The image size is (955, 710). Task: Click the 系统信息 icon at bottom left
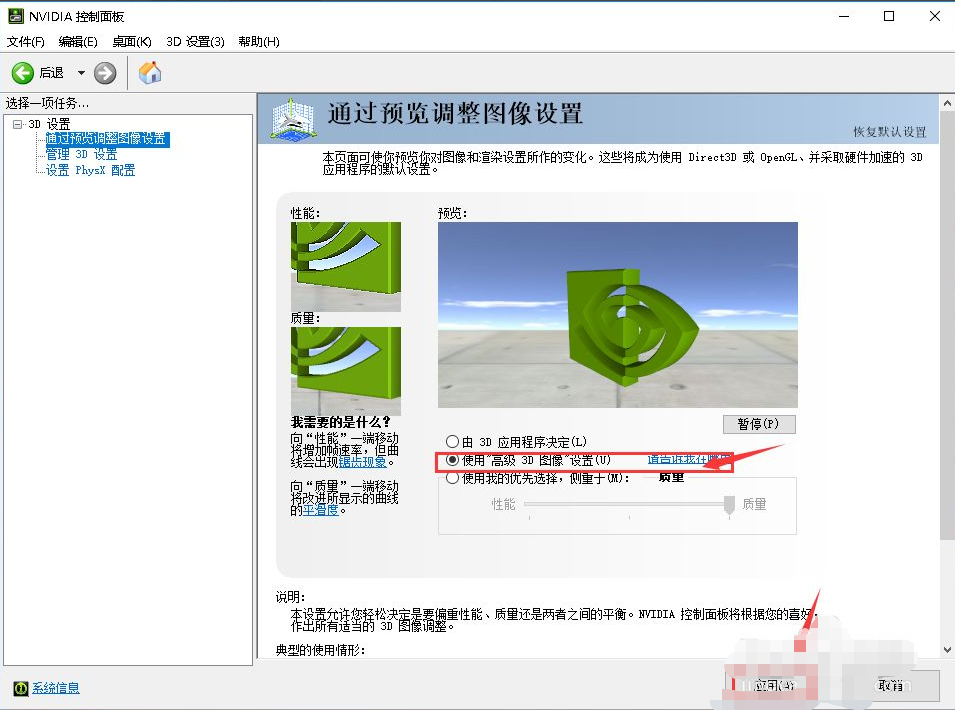pos(20,688)
